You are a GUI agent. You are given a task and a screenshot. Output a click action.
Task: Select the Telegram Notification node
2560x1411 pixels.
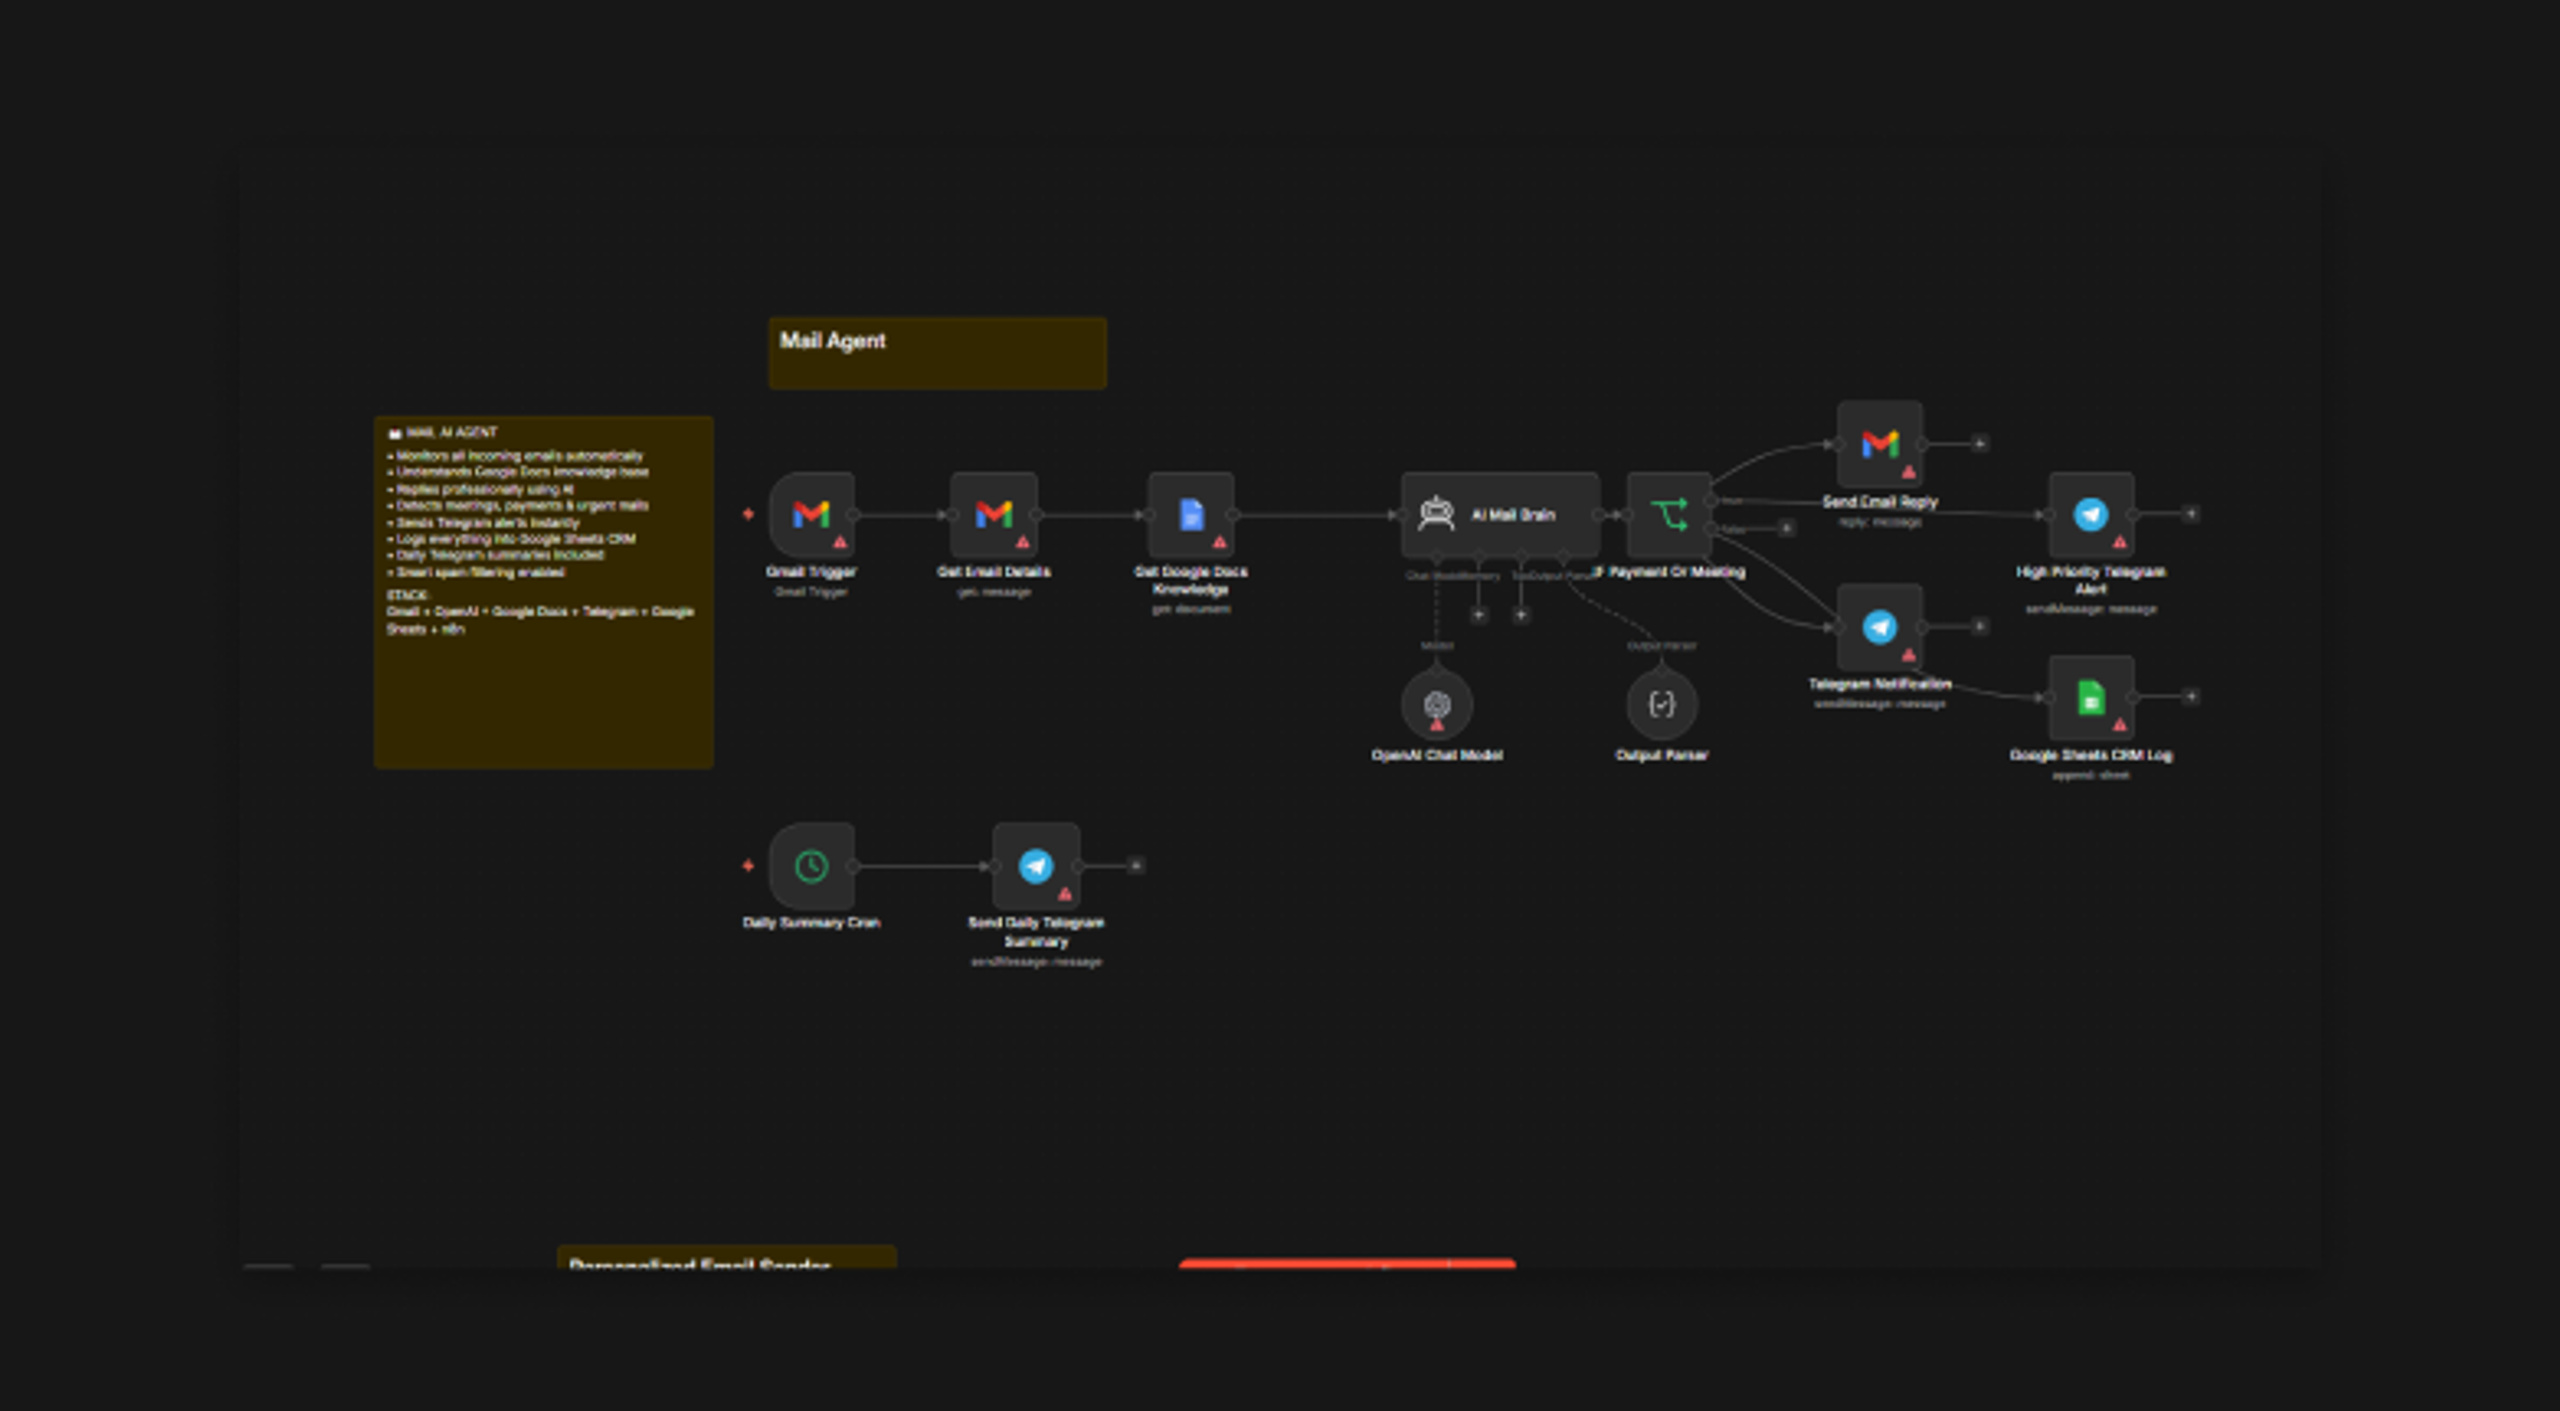click(1879, 627)
